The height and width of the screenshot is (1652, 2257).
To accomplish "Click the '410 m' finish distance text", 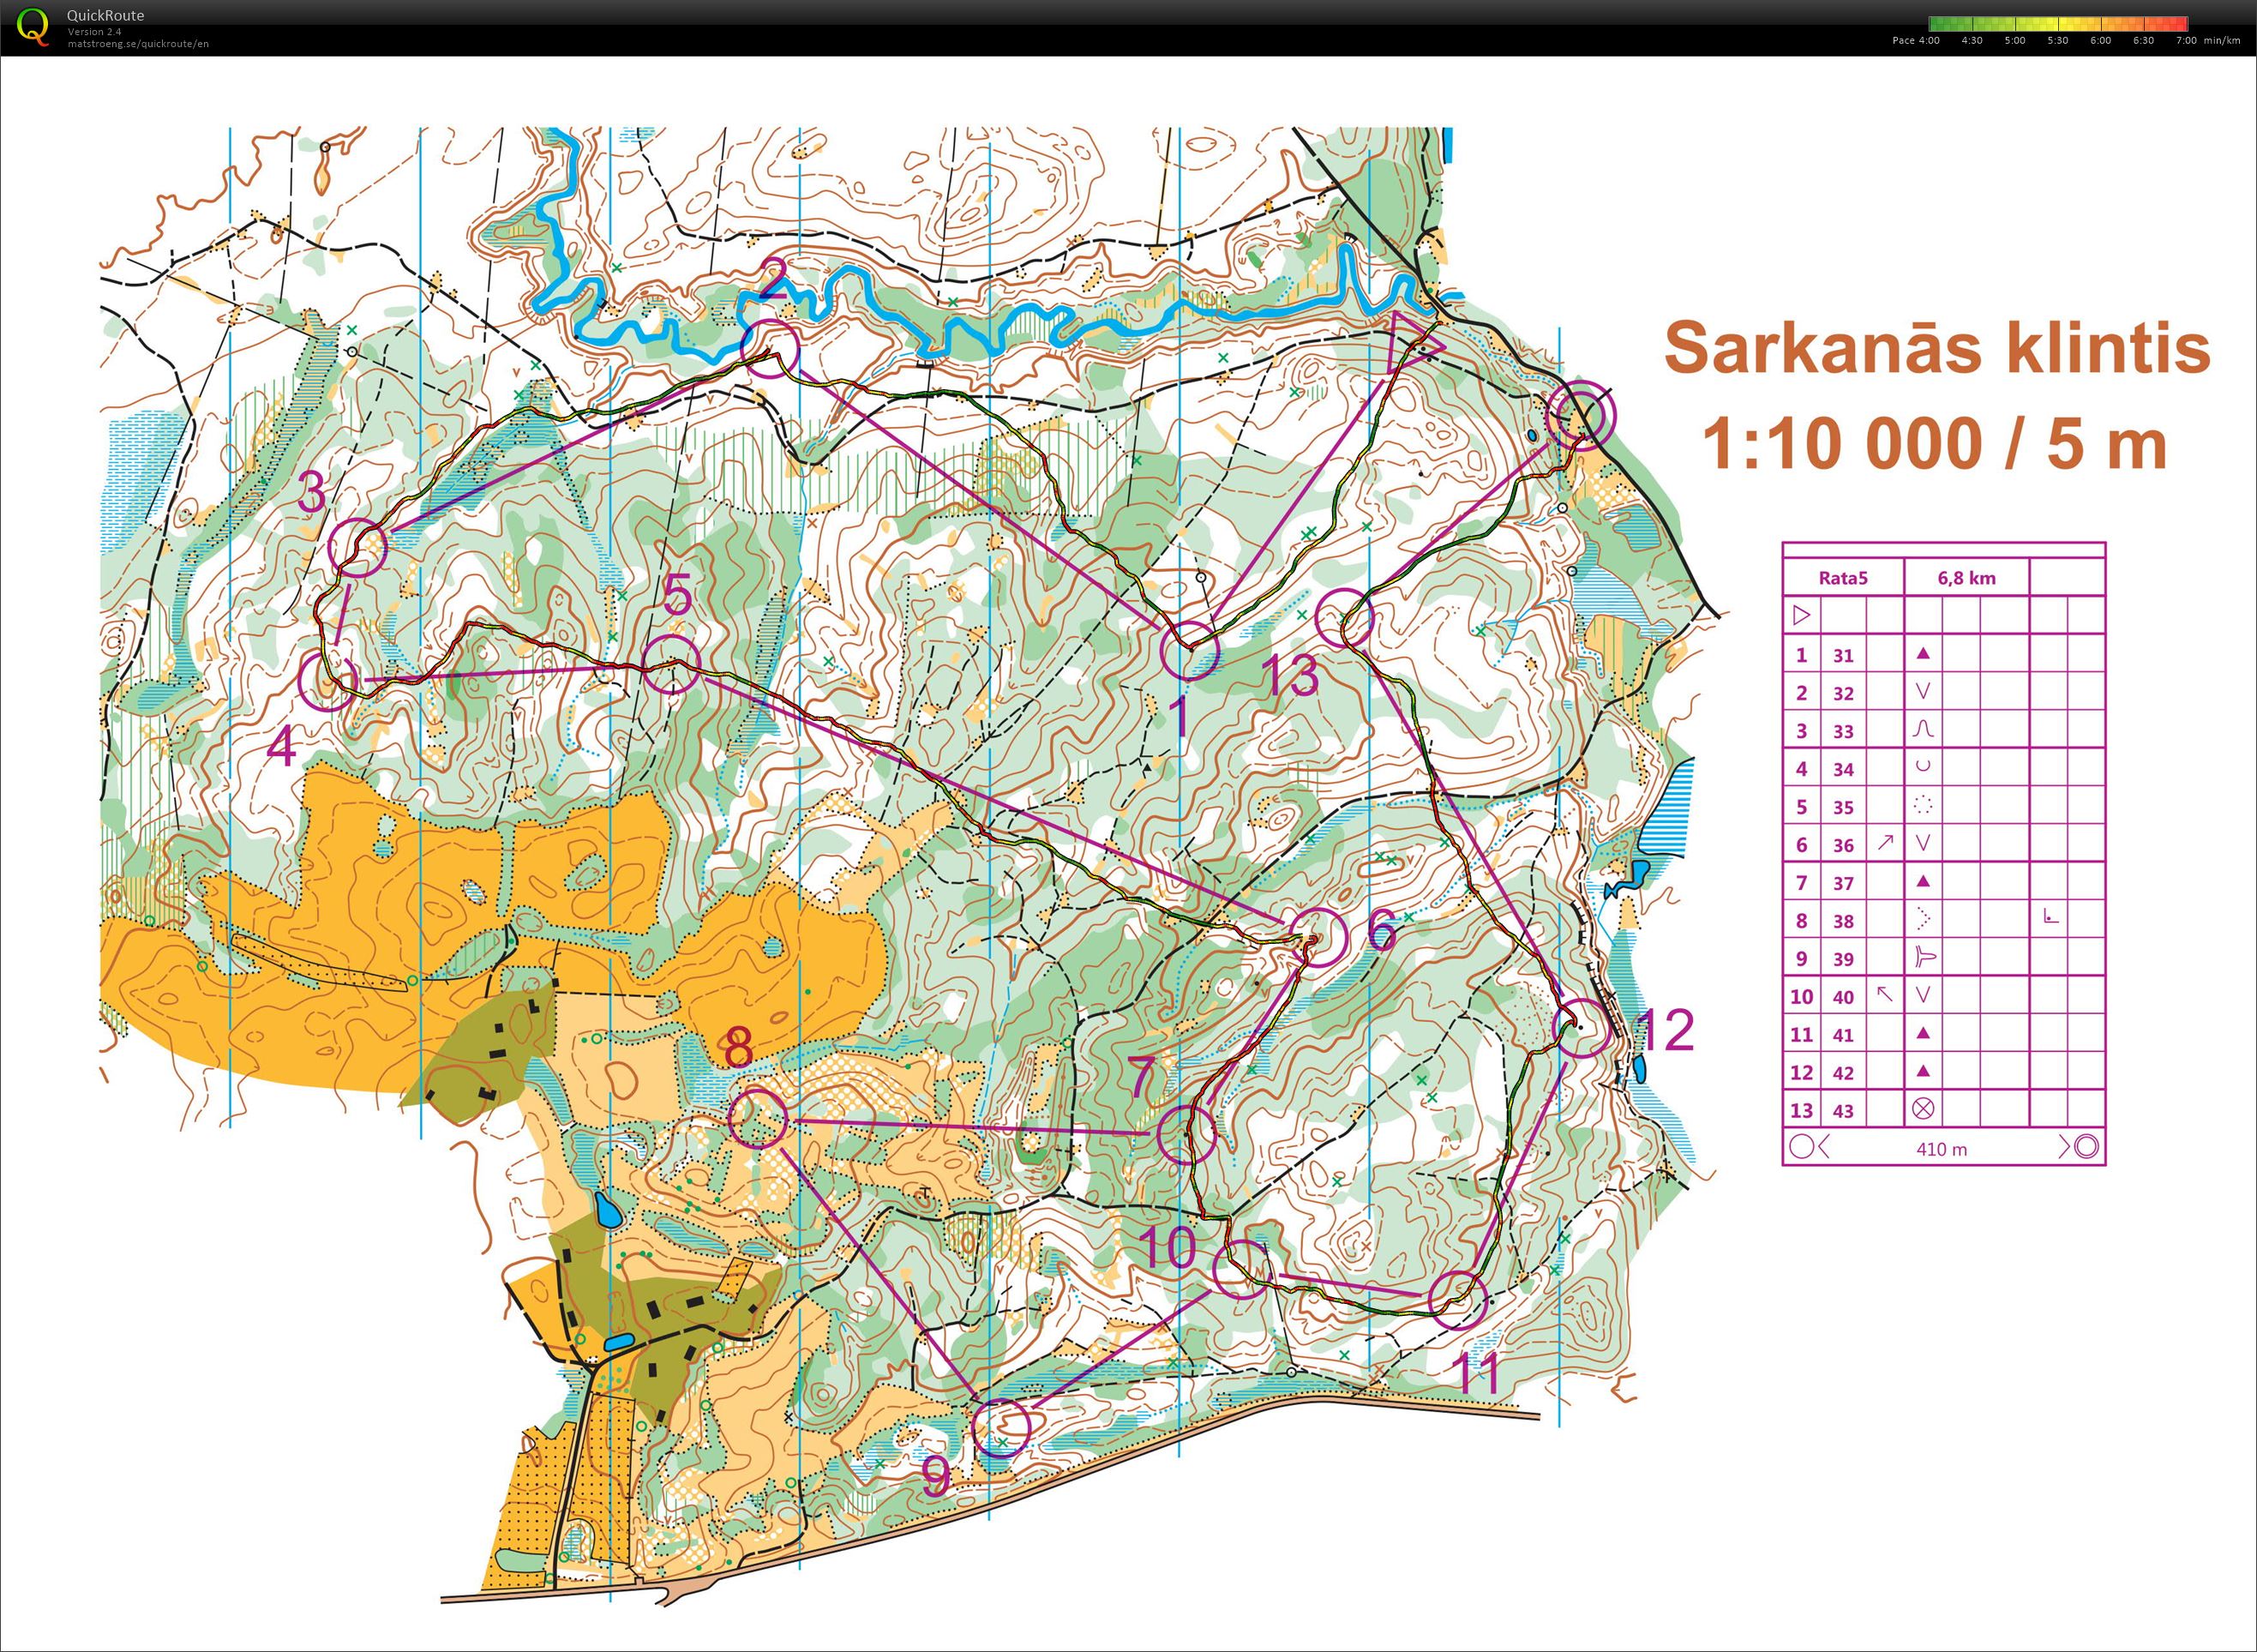I will (x=1942, y=1149).
